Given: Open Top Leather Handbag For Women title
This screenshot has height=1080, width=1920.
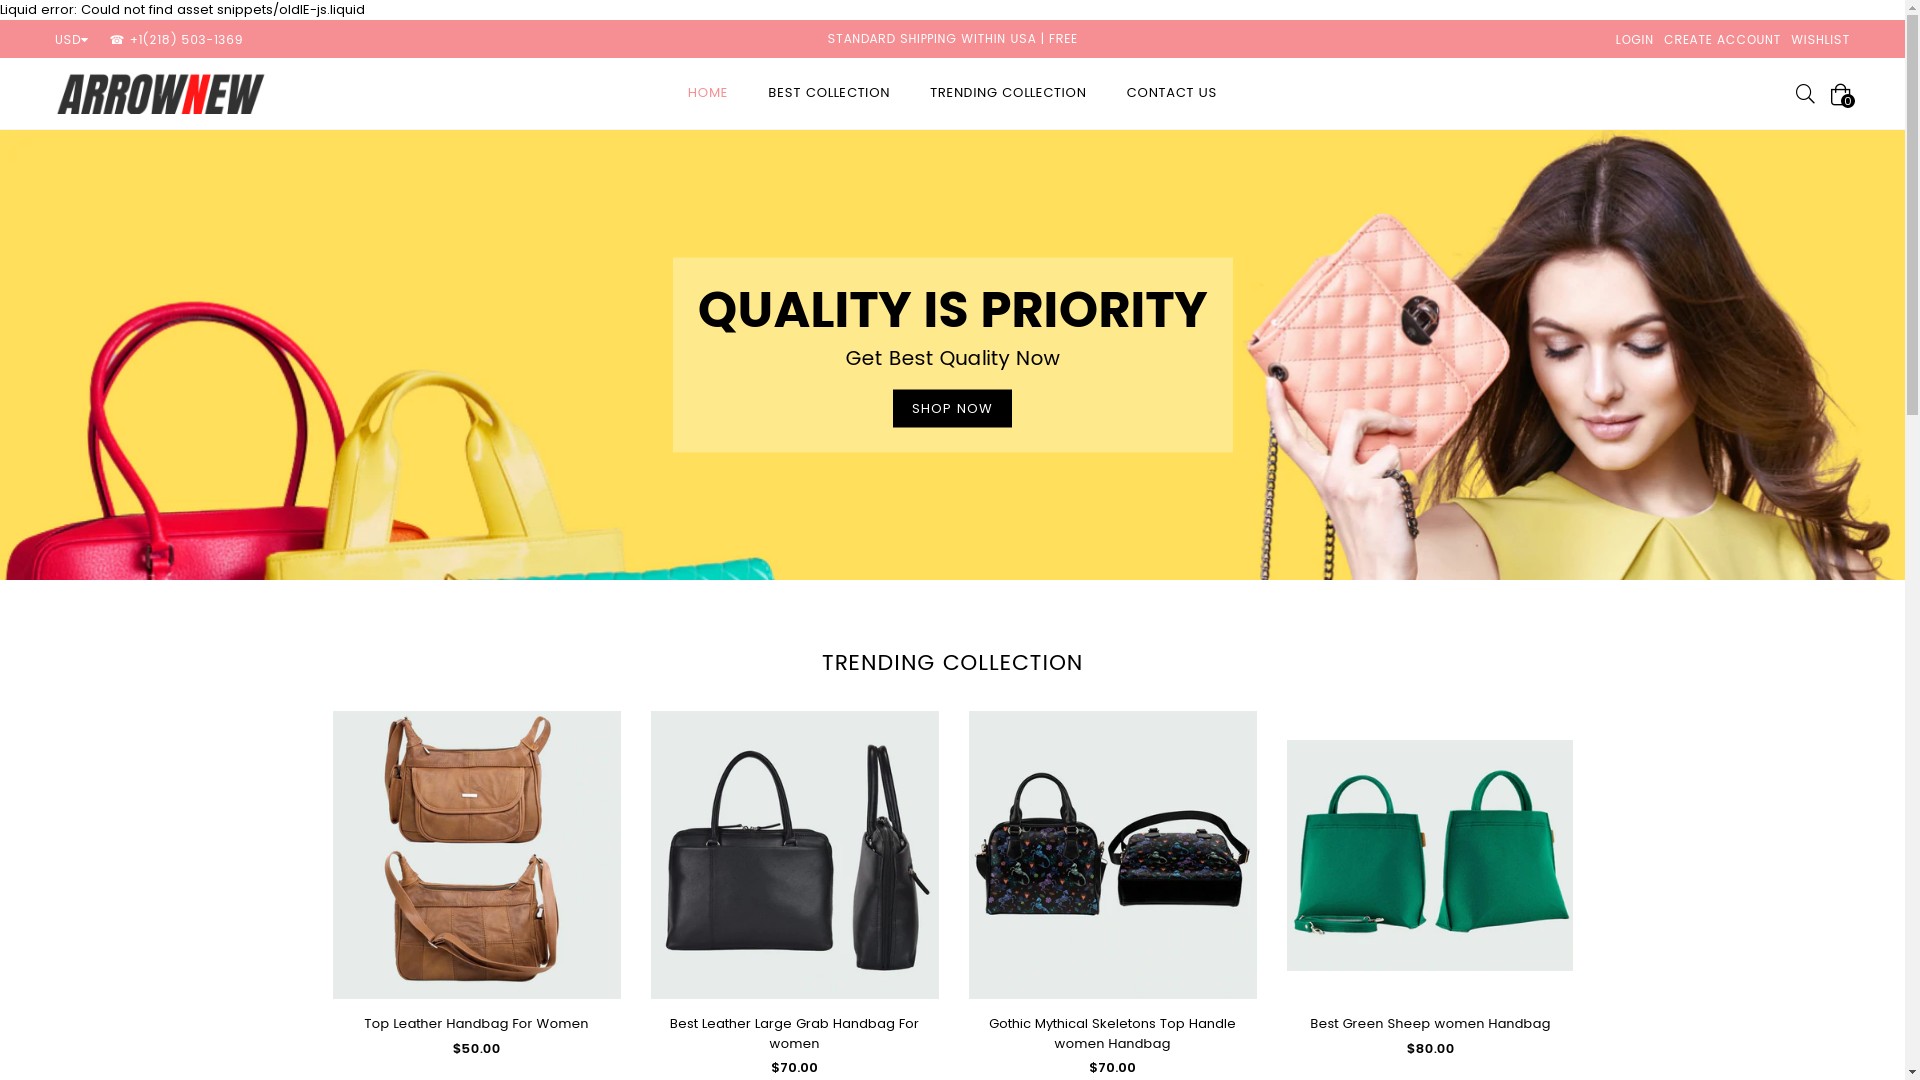Looking at the screenshot, I should pos(476,1024).
